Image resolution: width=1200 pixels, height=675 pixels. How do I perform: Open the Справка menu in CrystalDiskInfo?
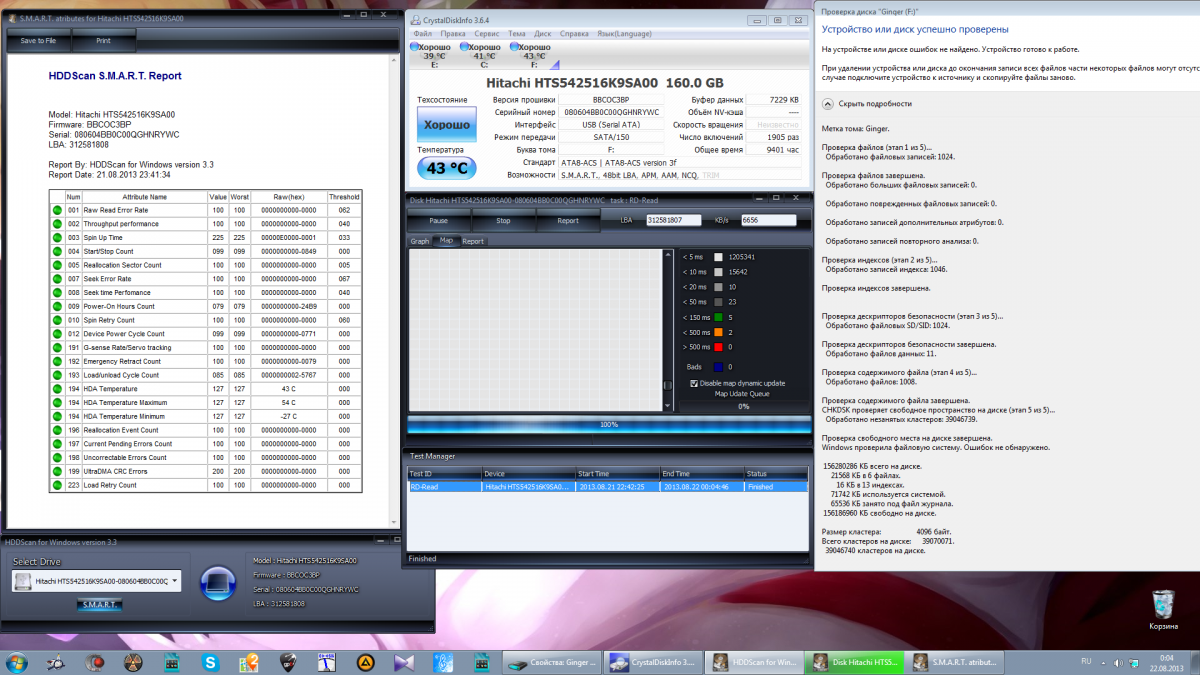pyautogui.click(x=574, y=33)
